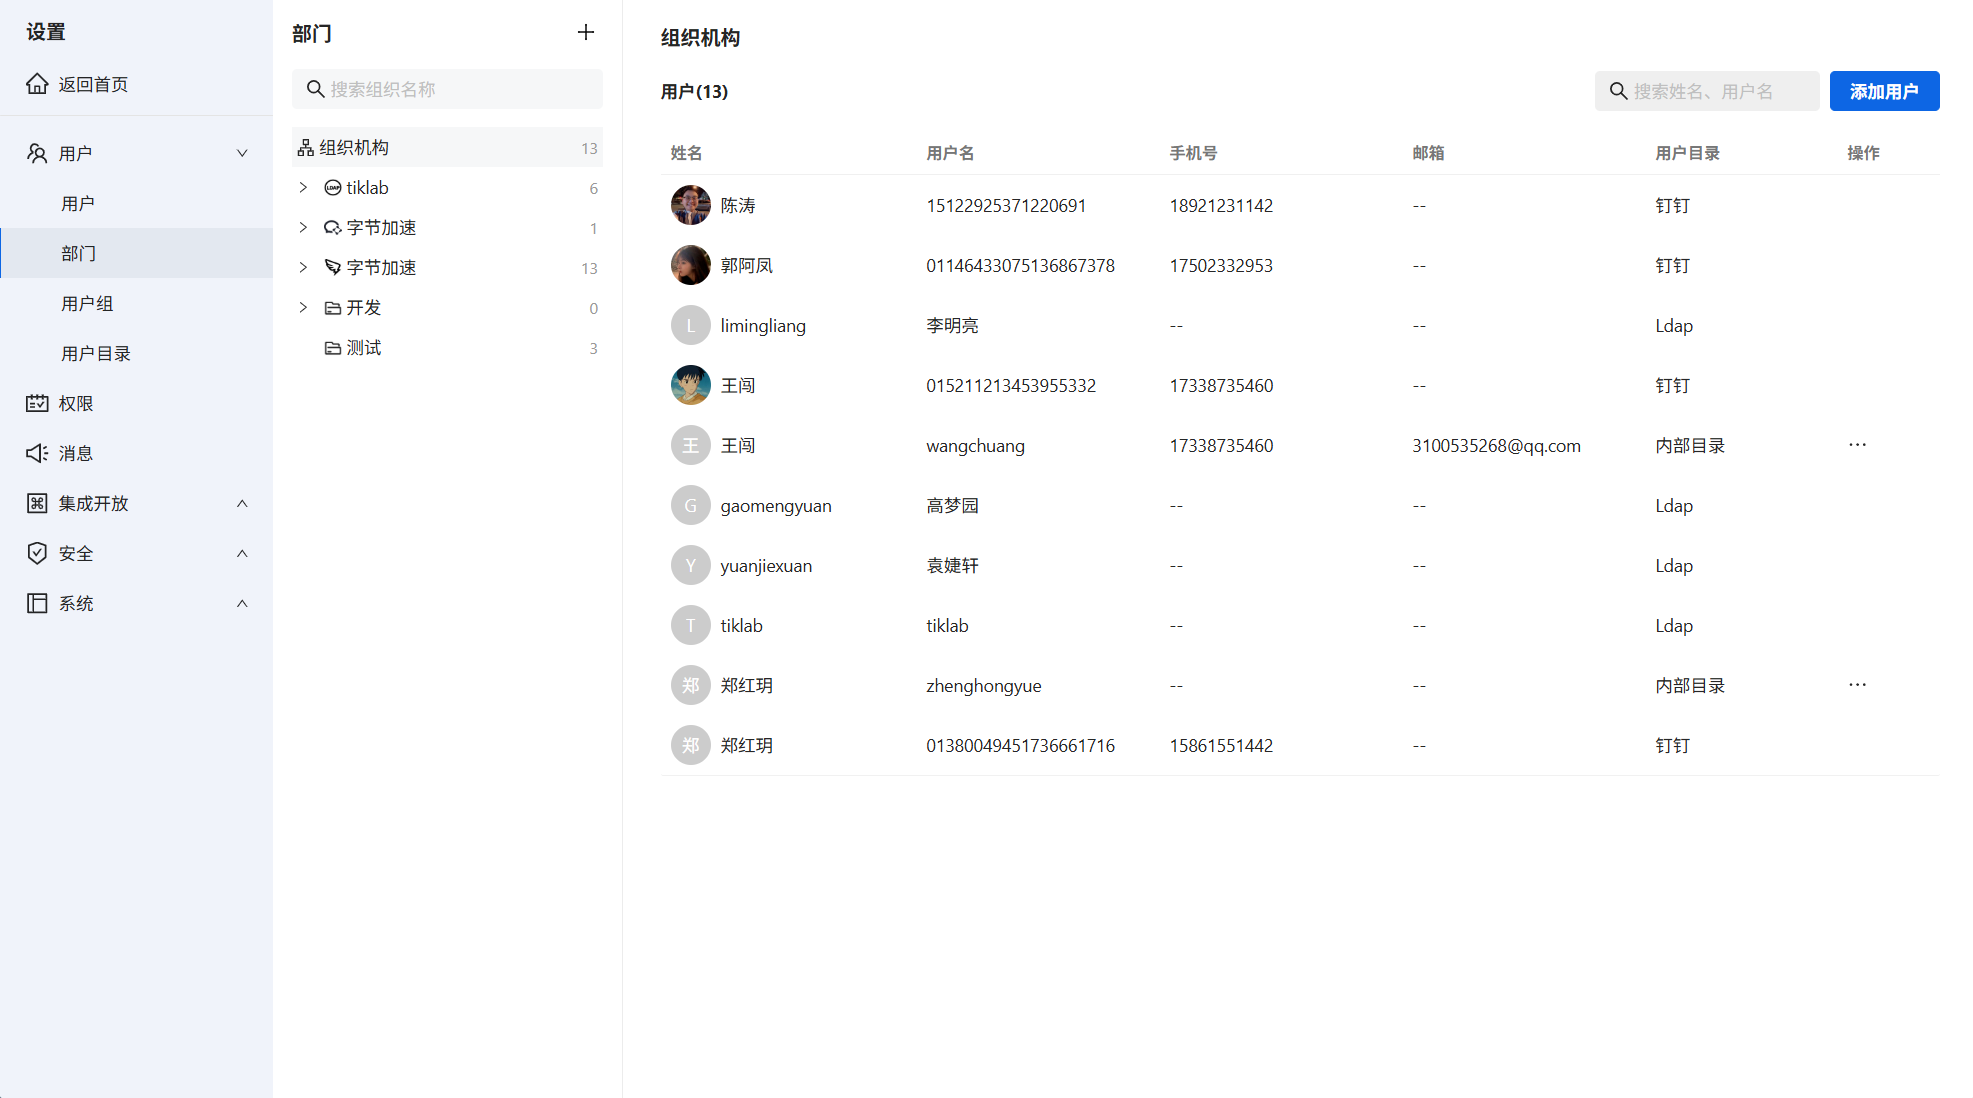Viewport: 1973px width, 1098px height.
Task: Open the 用户目录 menu item
Action: click(x=96, y=353)
